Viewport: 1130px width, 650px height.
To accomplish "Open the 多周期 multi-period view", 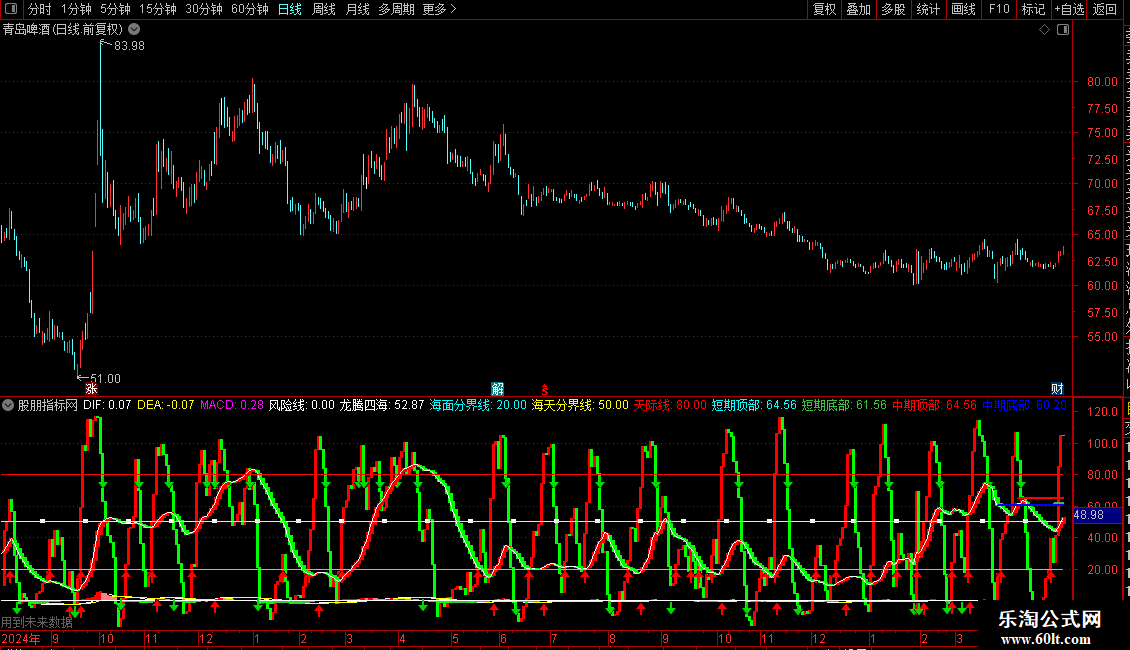I will (x=396, y=9).
